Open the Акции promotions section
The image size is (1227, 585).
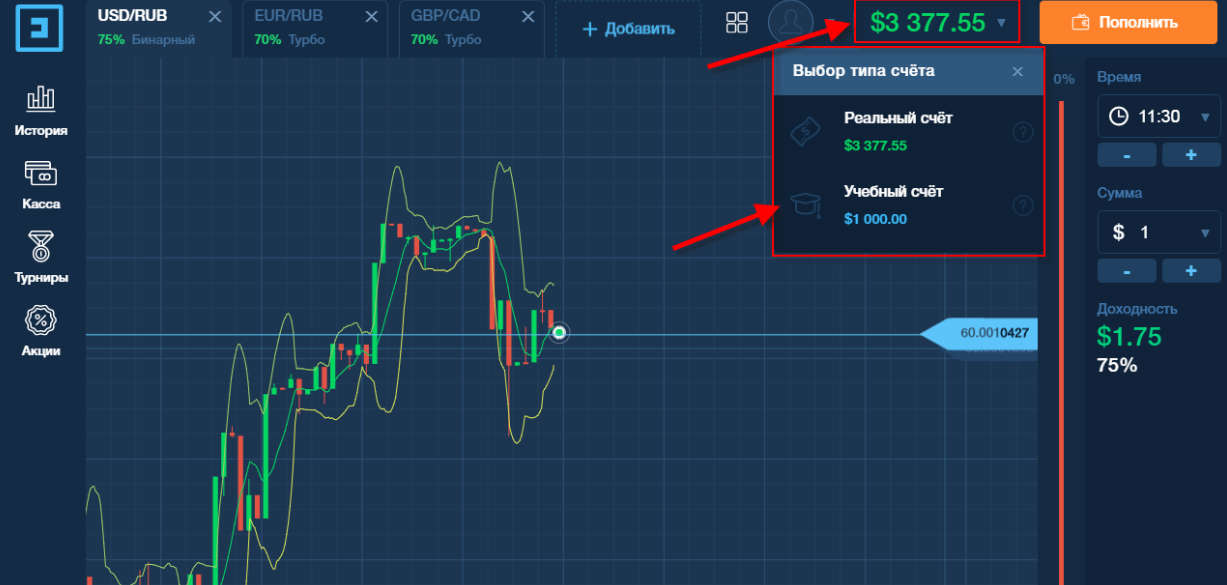41,331
